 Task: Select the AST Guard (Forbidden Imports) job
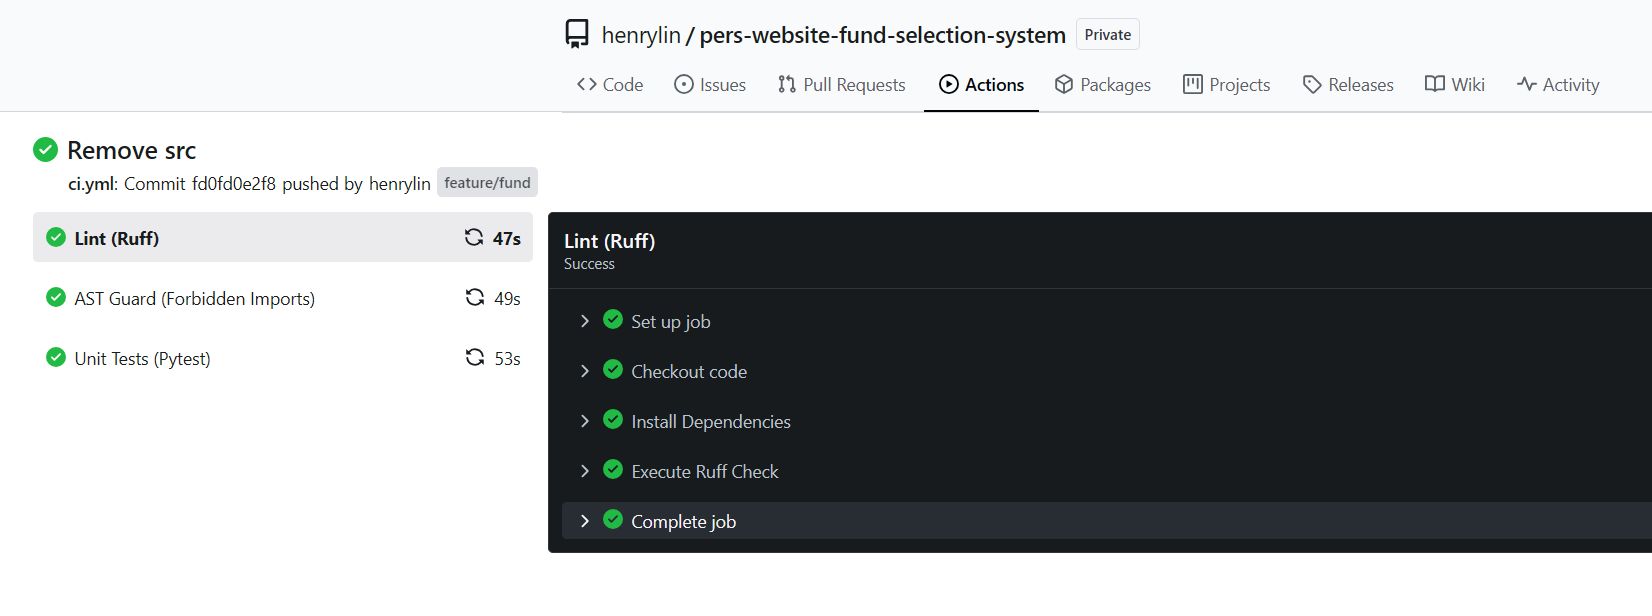(x=194, y=299)
